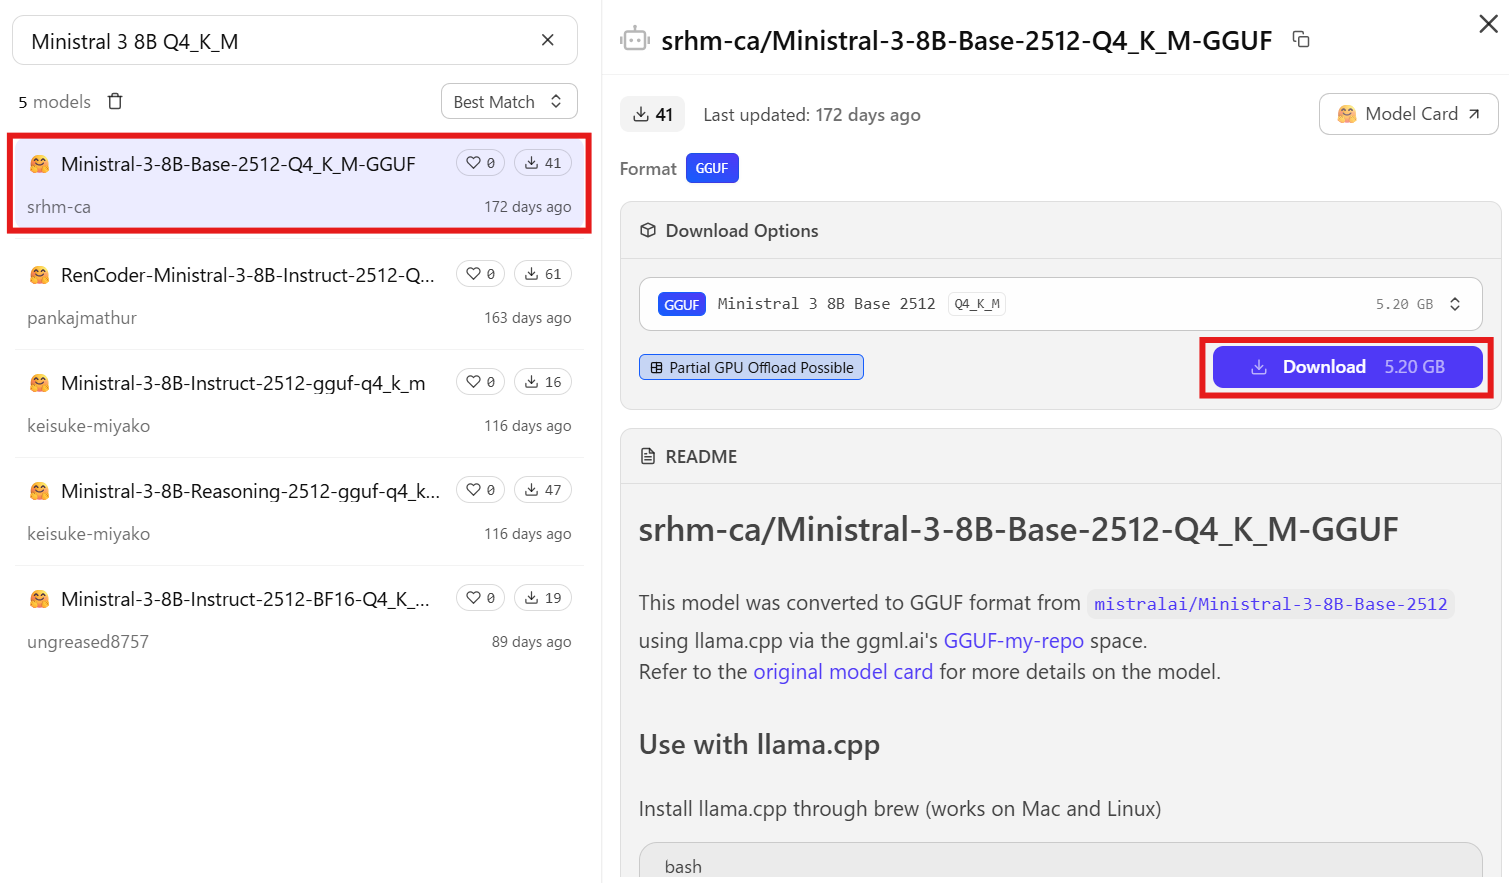
Task: Like Ministral-3-8B-Instruct-2512-gguf-q4_k_m model
Action: (x=481, y=382)
